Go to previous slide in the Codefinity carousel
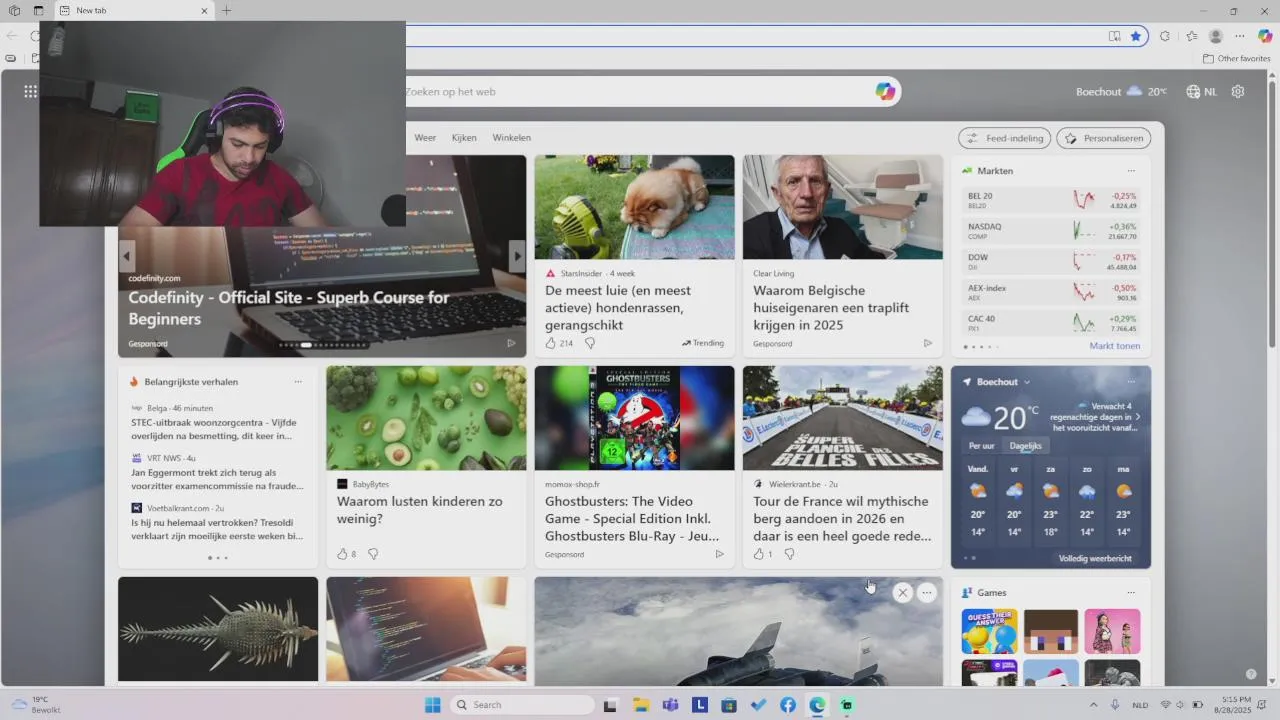This screenshot has width=1280, height=720. [127, 256]
